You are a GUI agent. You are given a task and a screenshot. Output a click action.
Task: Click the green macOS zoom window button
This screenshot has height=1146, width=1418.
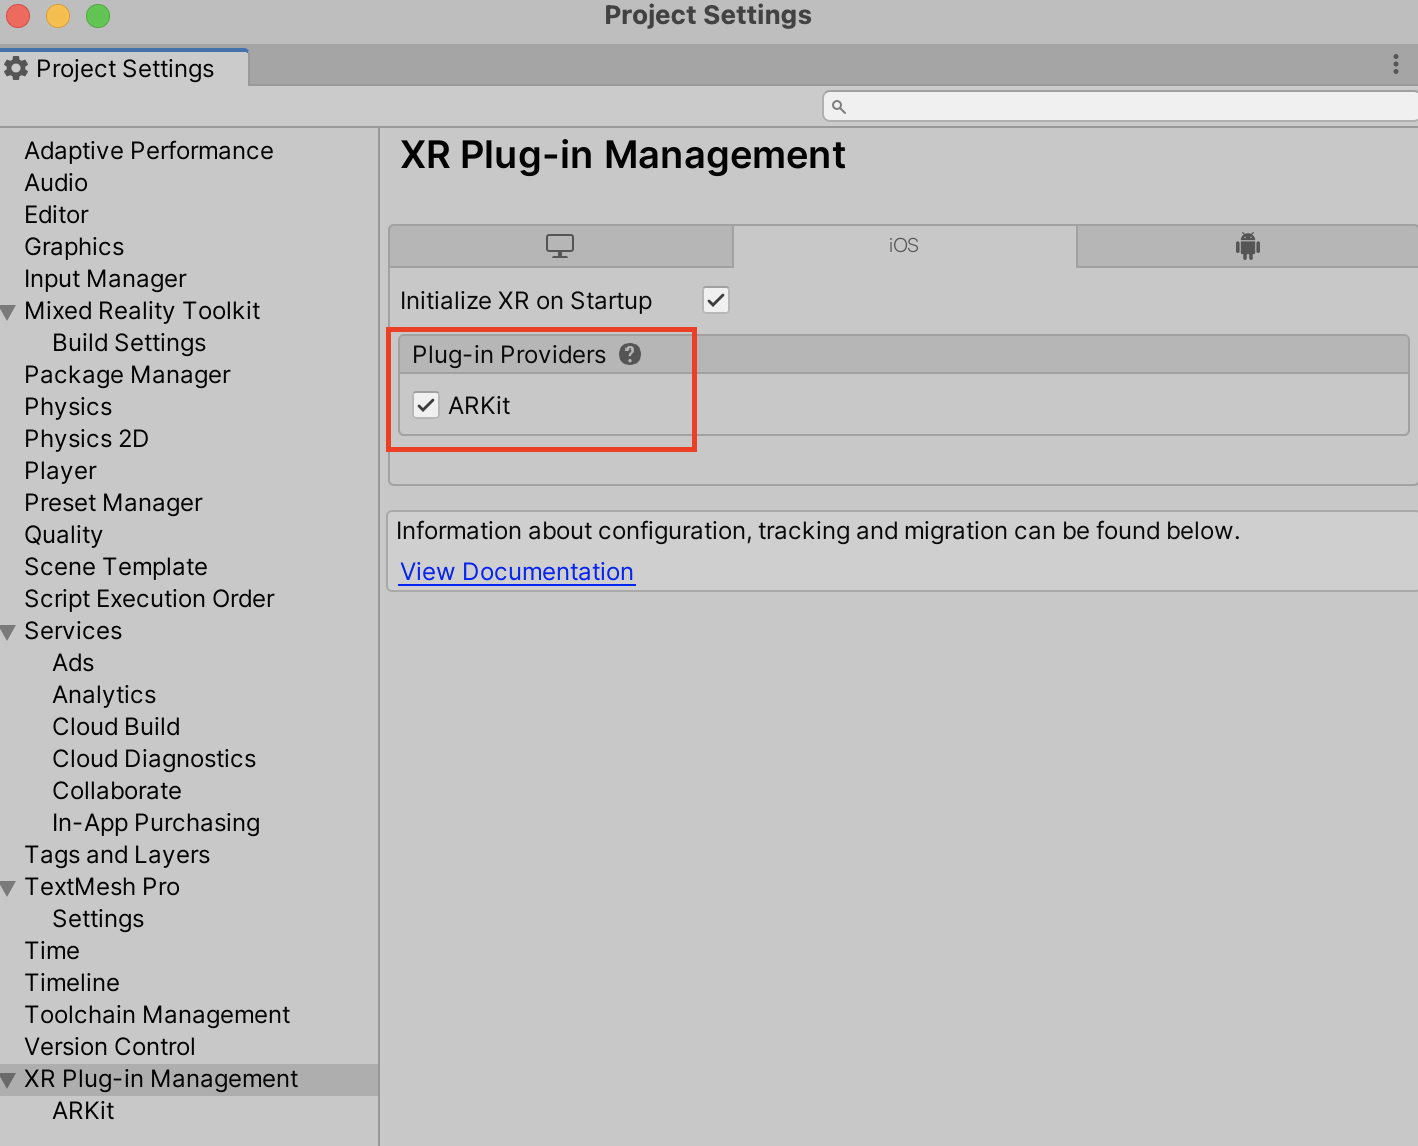[98, 16]
